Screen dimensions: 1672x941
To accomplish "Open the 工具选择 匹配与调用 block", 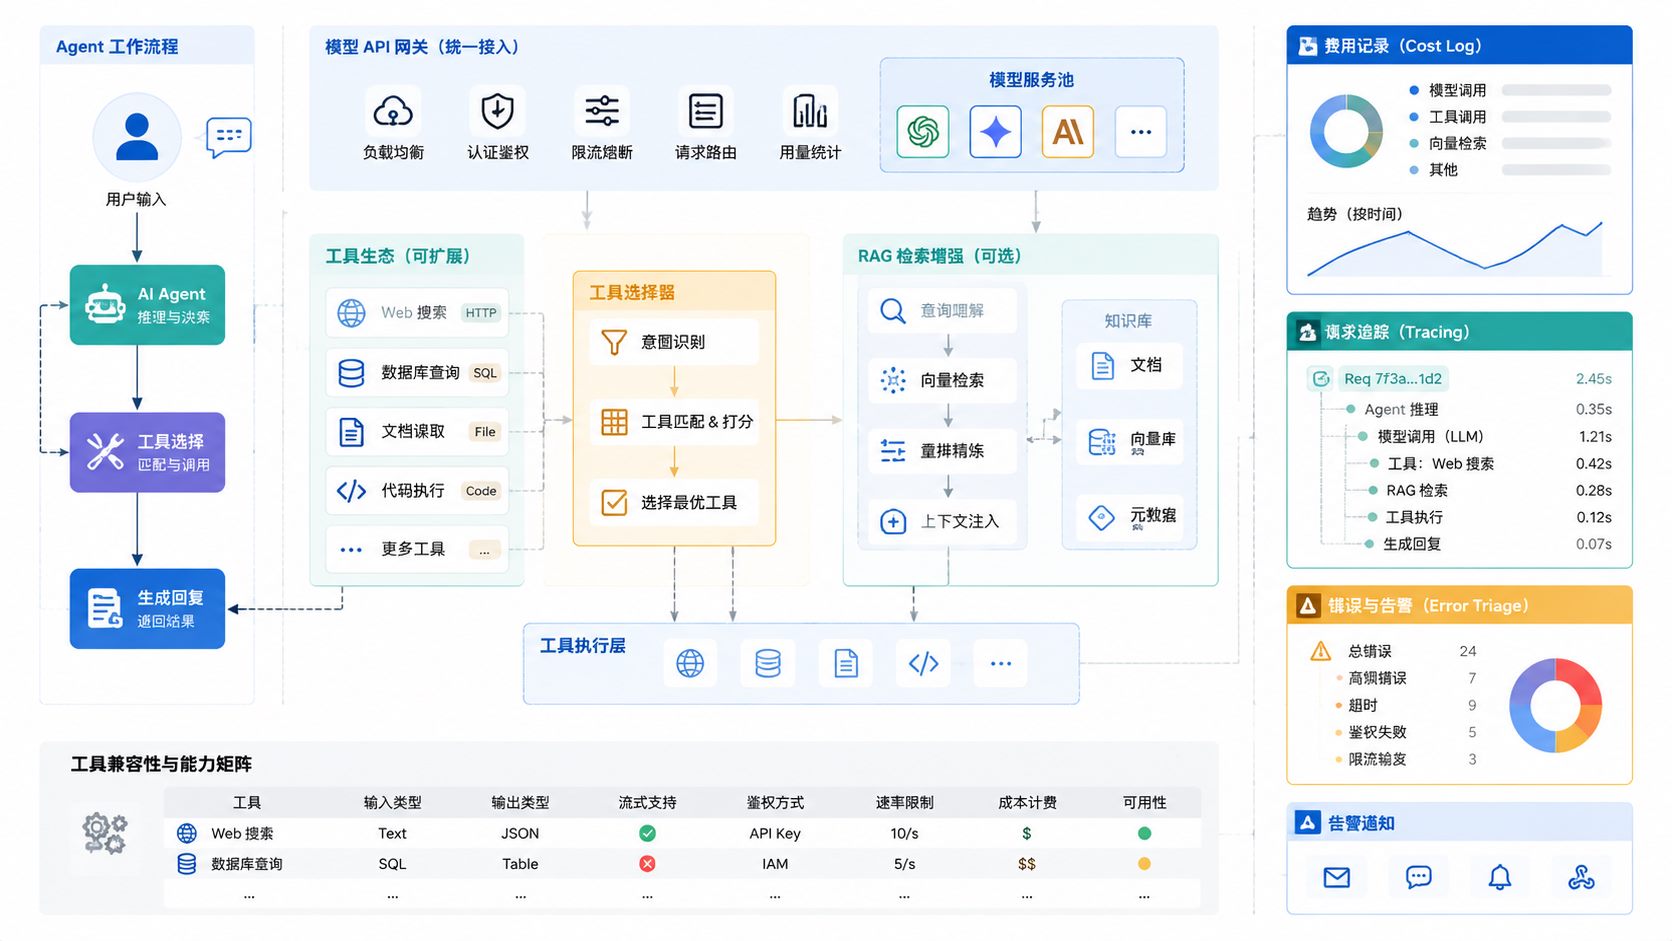I will click(x=147, y=452).
